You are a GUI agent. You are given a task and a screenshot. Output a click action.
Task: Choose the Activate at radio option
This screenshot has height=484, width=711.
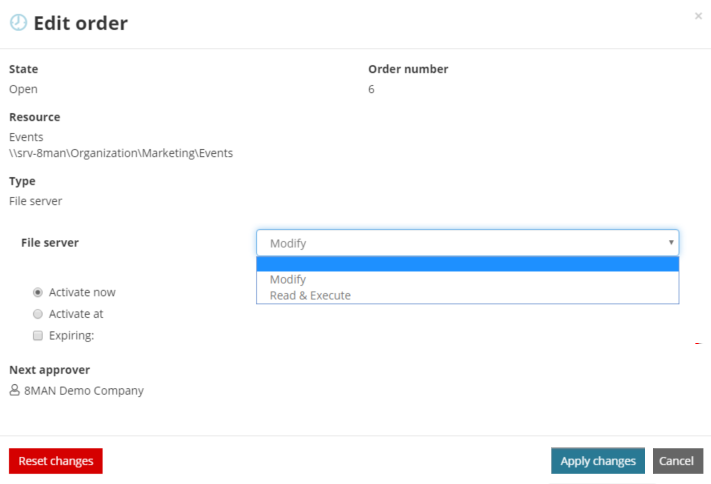[38, 314]
